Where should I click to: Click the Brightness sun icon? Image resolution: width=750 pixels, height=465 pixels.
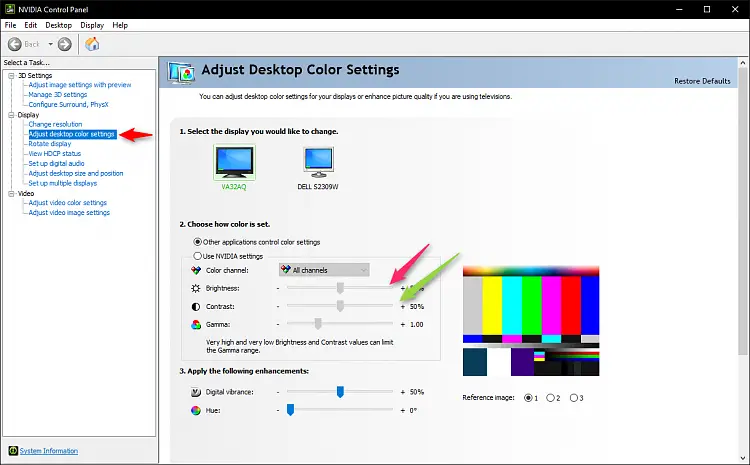click(196, 288)
